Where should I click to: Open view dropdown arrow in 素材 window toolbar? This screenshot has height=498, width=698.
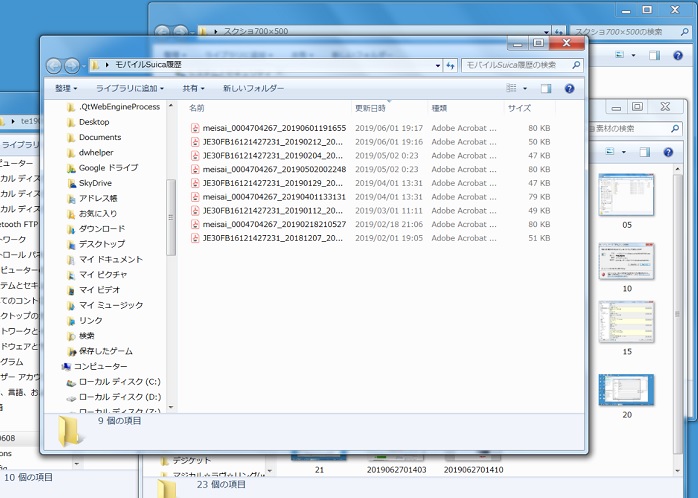[624, 152]
